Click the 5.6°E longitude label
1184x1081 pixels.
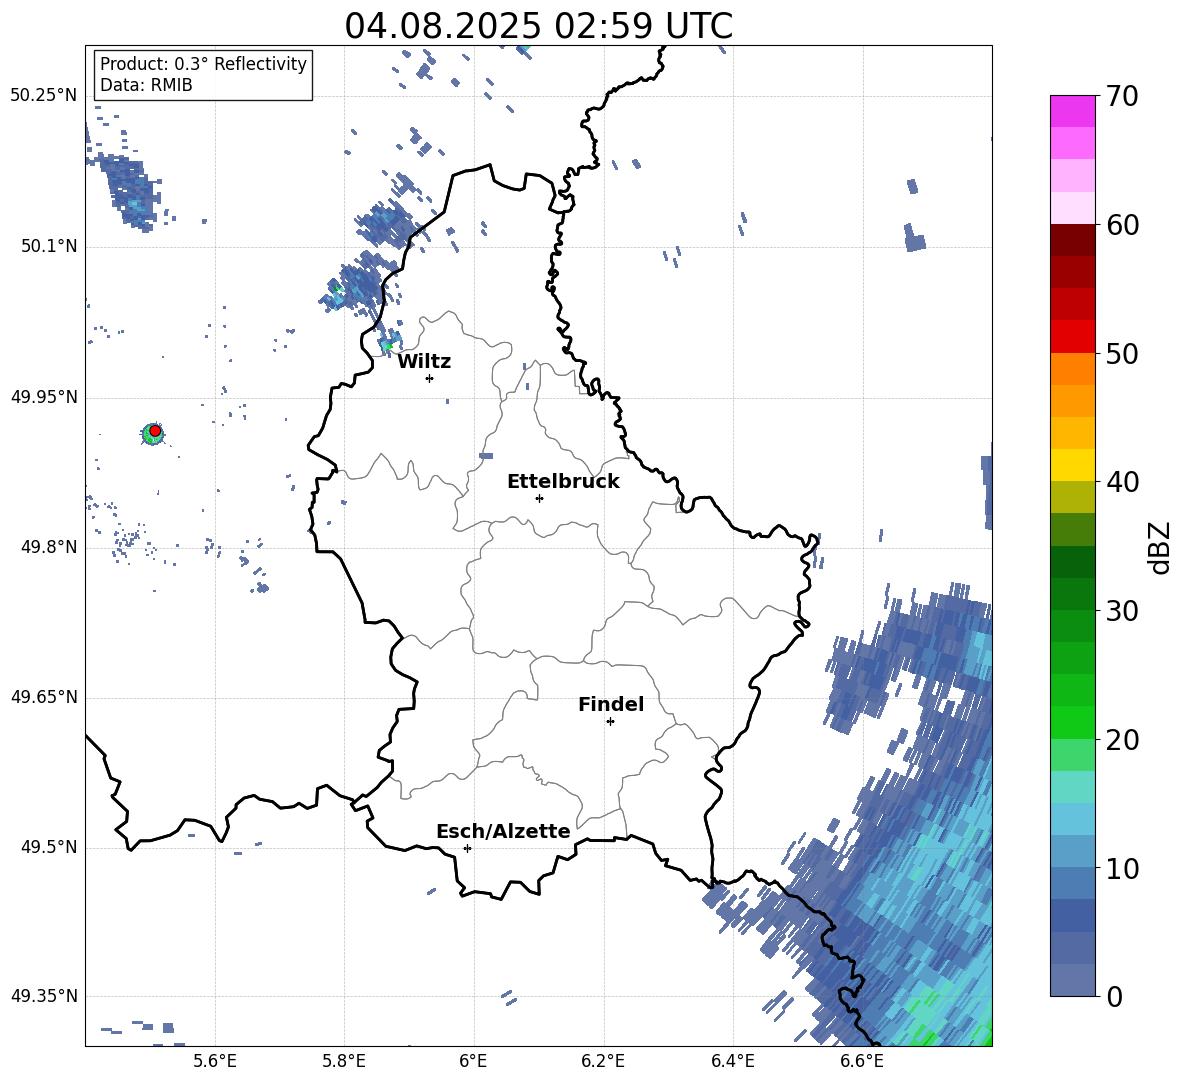(x=215, y=1061)
